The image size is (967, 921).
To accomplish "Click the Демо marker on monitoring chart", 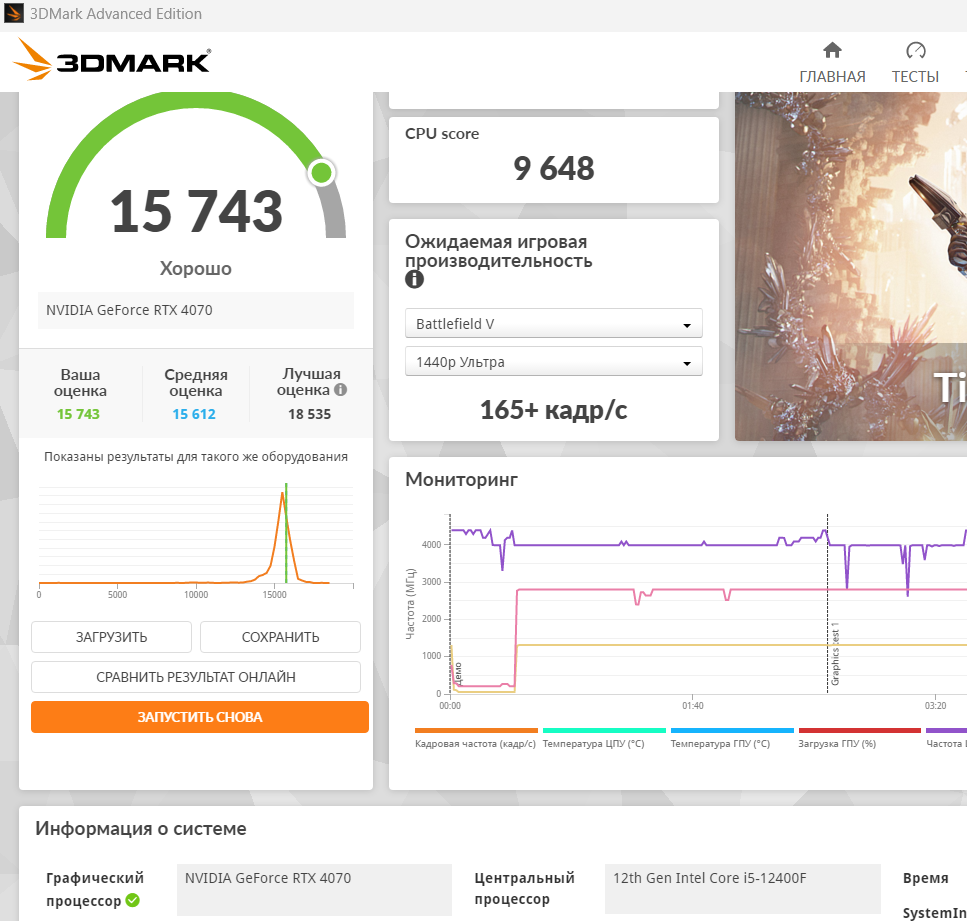I will click(x=458, y=674).
